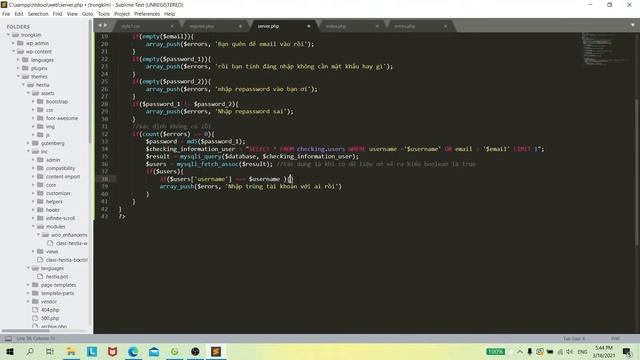This screenshot has width=640, height=360.
Task: Open the Project menu
Action: [x=122, y=14]
